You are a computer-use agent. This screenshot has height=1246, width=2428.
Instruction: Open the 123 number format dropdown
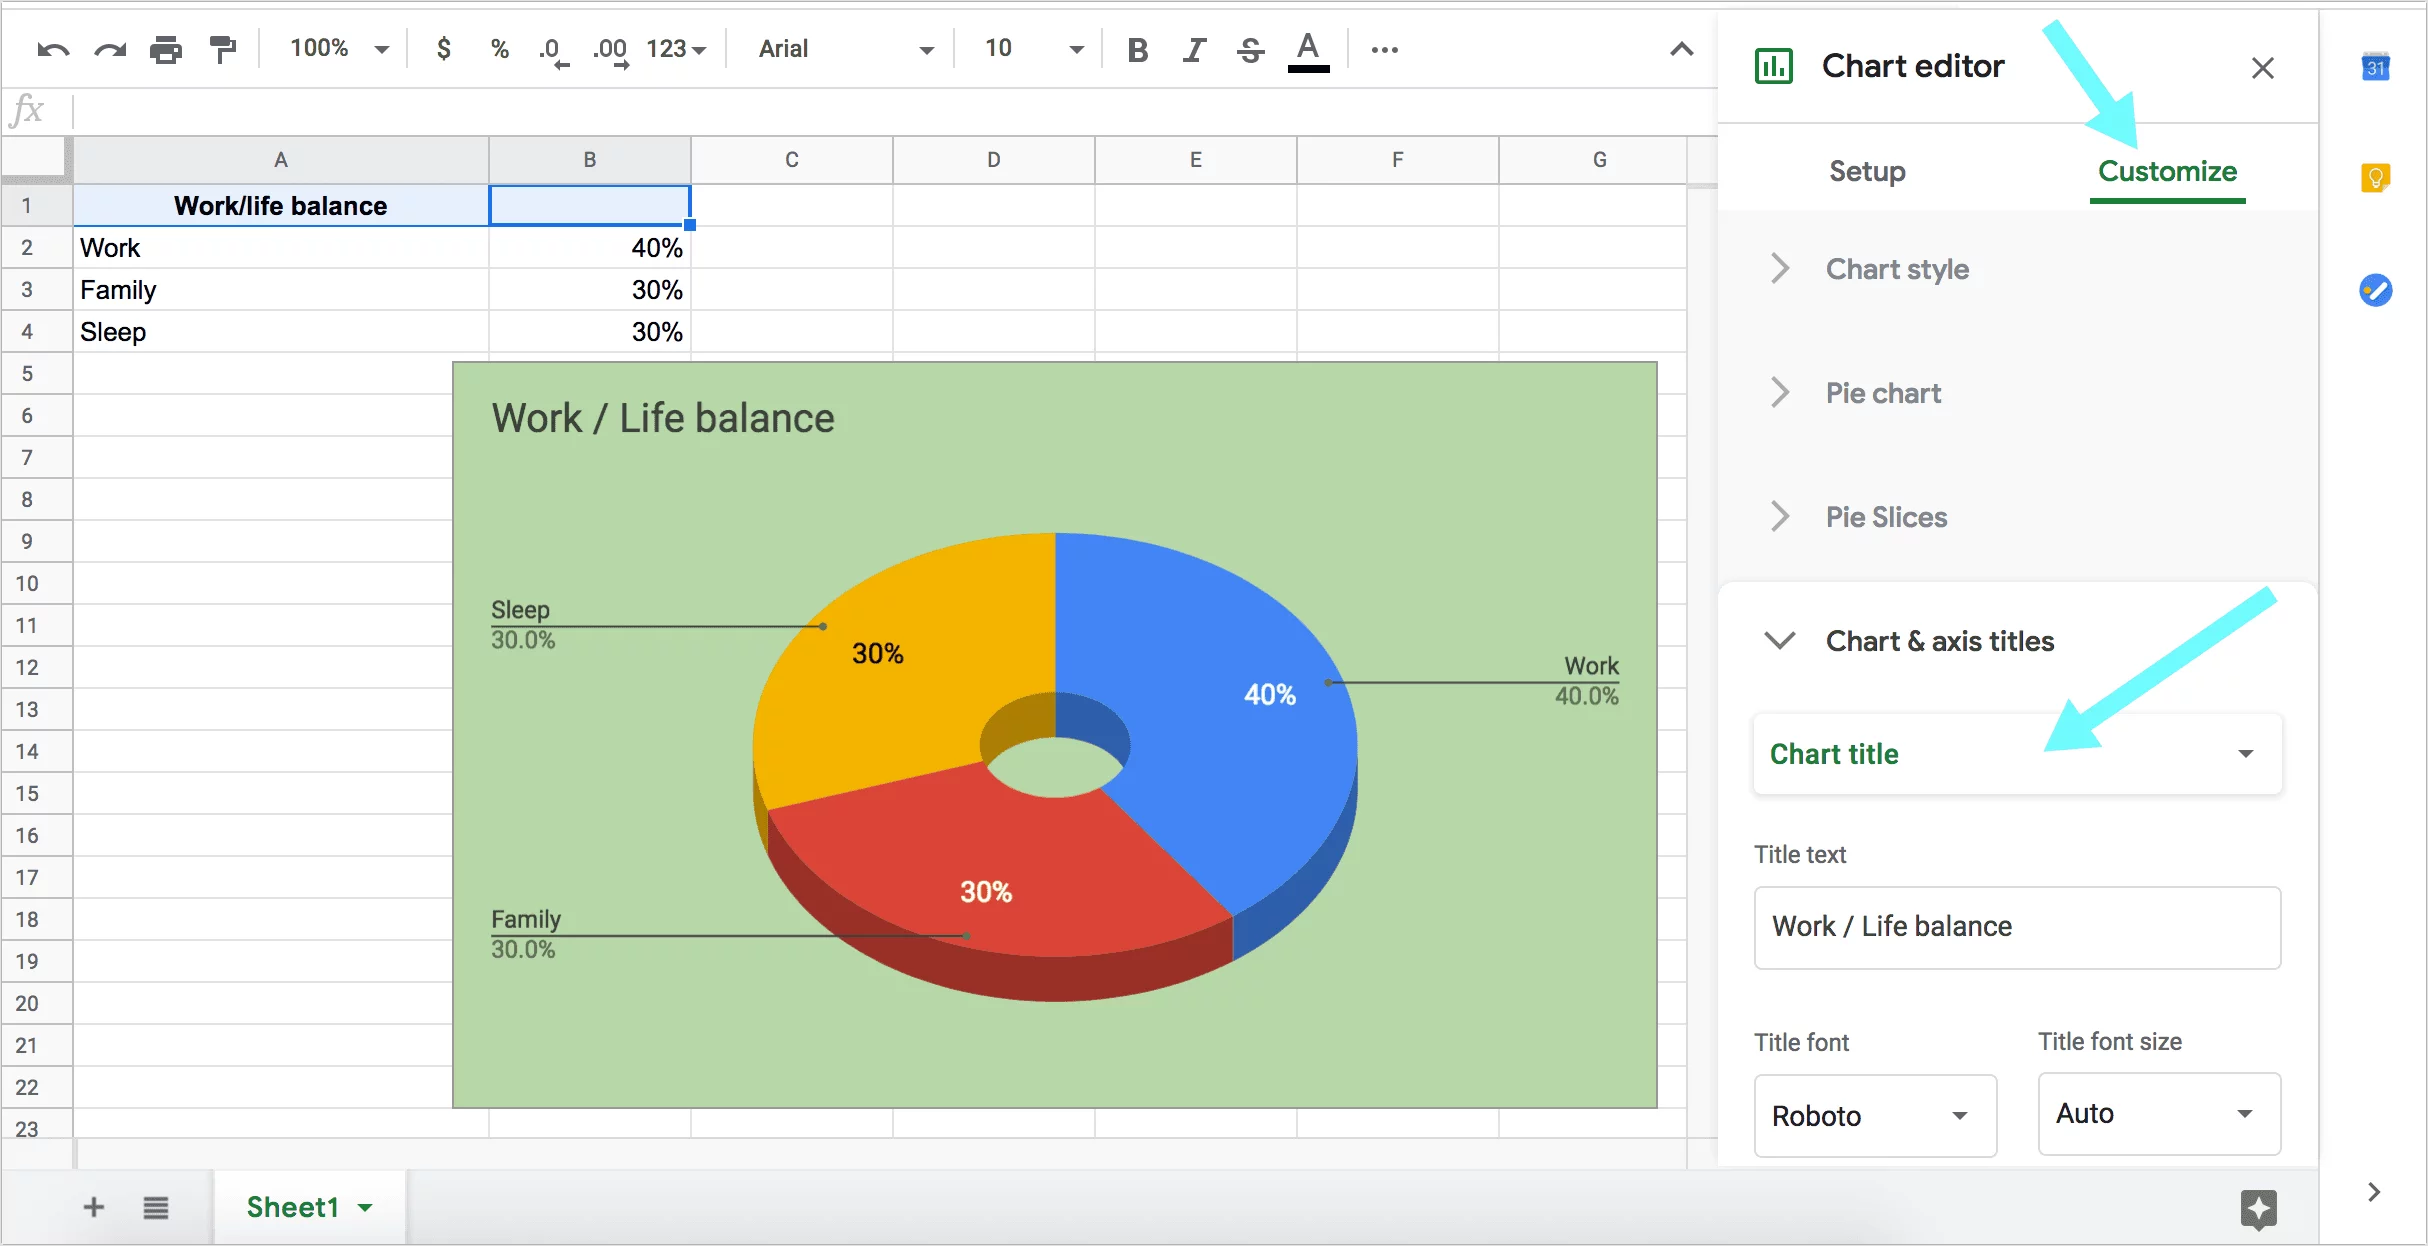pyautogui.click(x=676, y=48)
